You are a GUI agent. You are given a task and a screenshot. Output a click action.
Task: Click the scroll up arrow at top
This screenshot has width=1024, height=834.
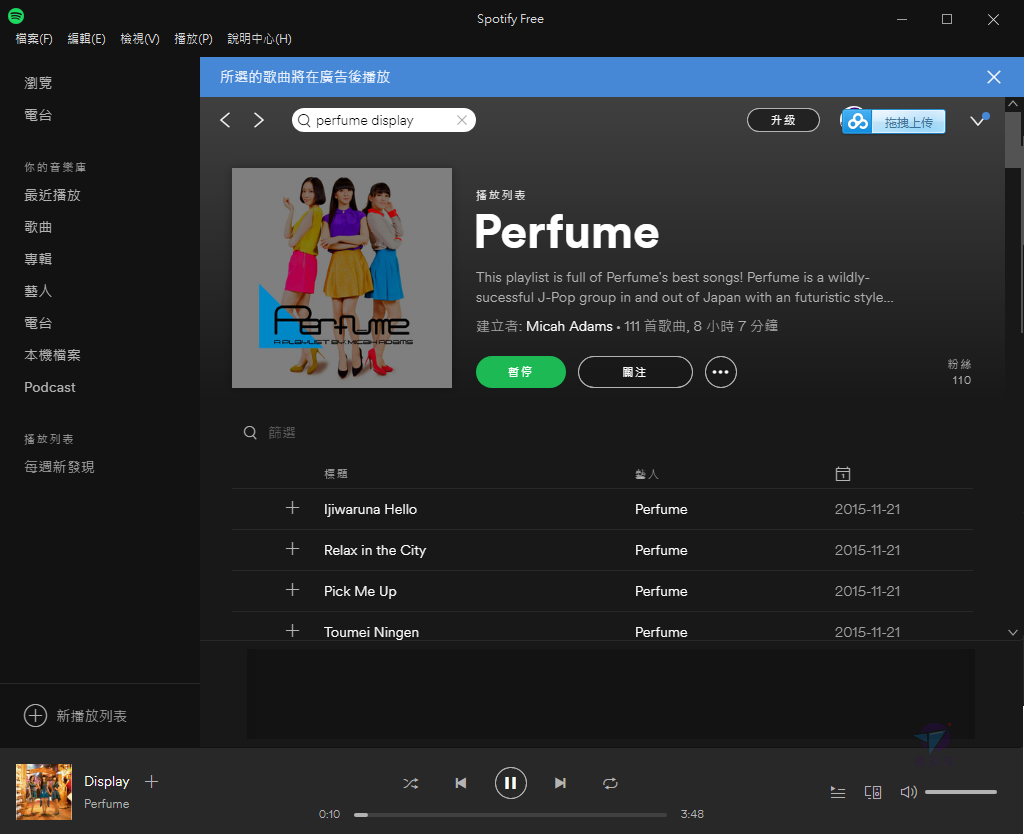[1012, 103]
